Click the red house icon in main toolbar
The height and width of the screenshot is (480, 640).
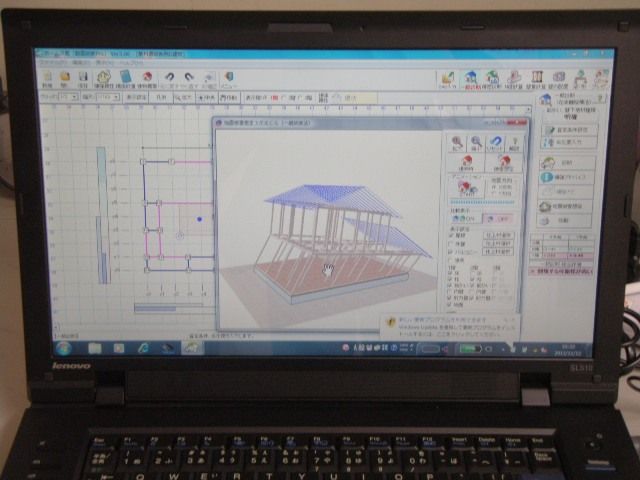(x=147, y=78)
